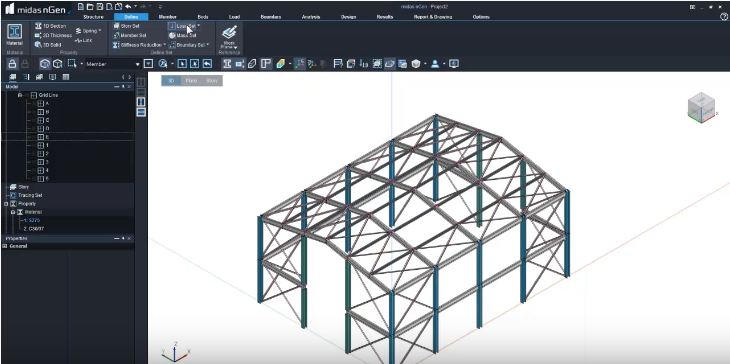
Task: Click the first panel tab icon above Model
Action: click(13, 77)
